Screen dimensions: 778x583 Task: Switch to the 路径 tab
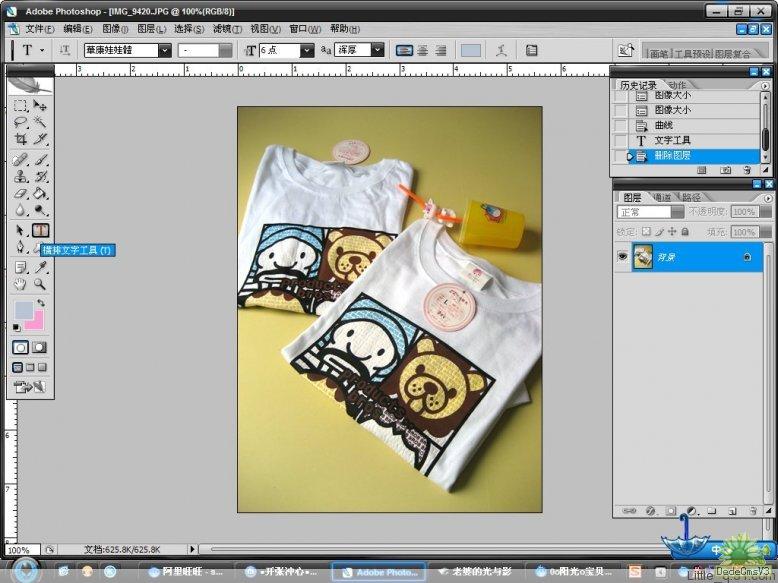691,197
